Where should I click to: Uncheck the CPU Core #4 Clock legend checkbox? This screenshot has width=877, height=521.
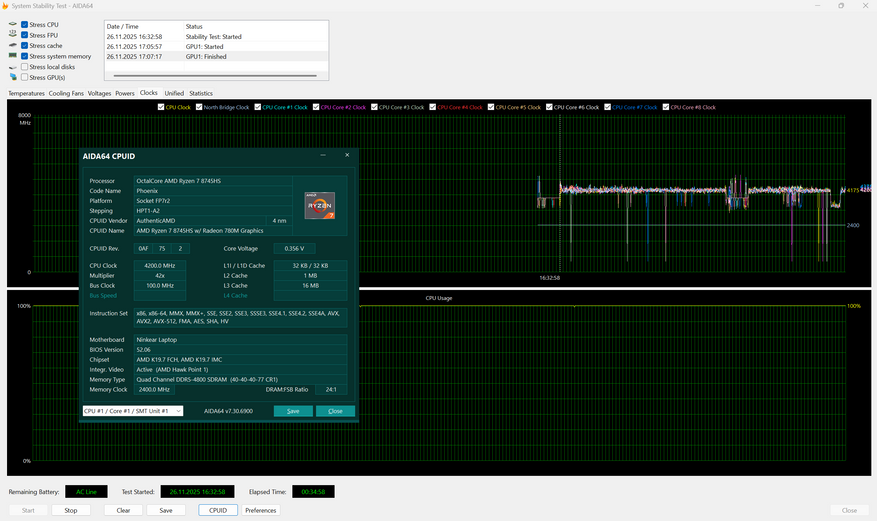click(431, 107)
